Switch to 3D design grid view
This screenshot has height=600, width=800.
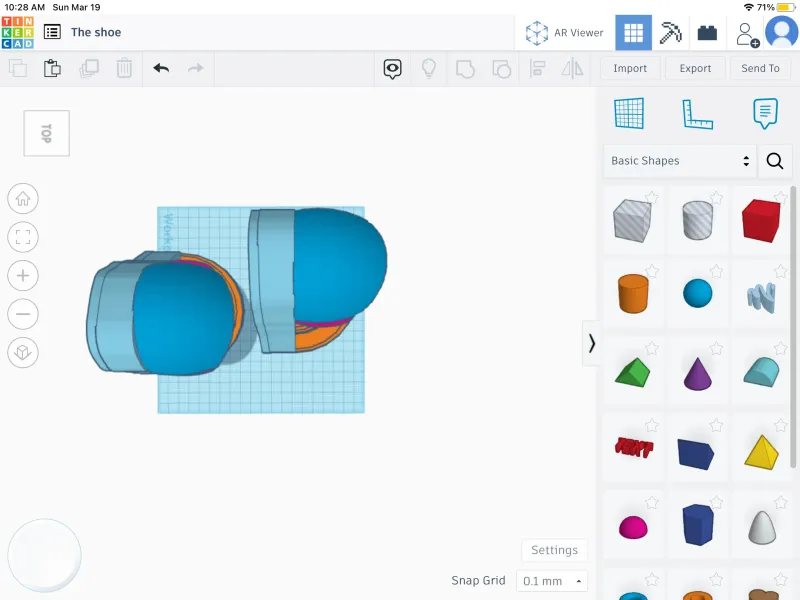point(633,33)
